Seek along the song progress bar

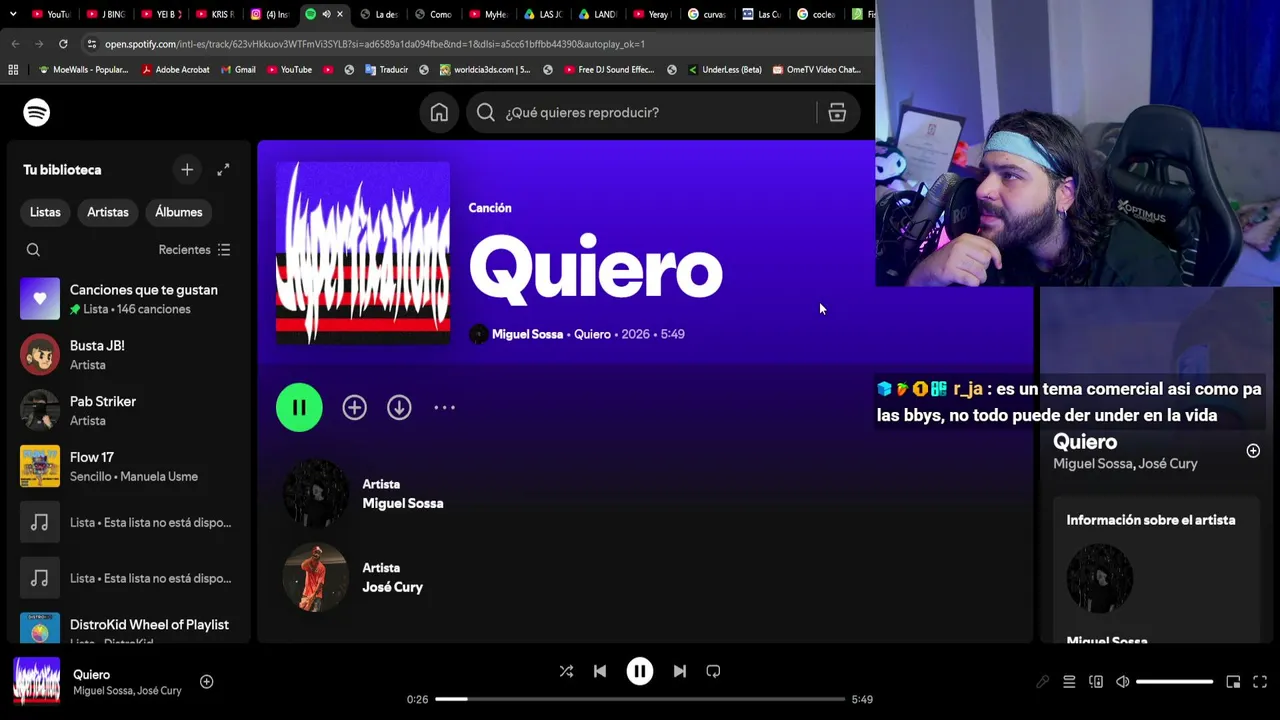[640, 699]
